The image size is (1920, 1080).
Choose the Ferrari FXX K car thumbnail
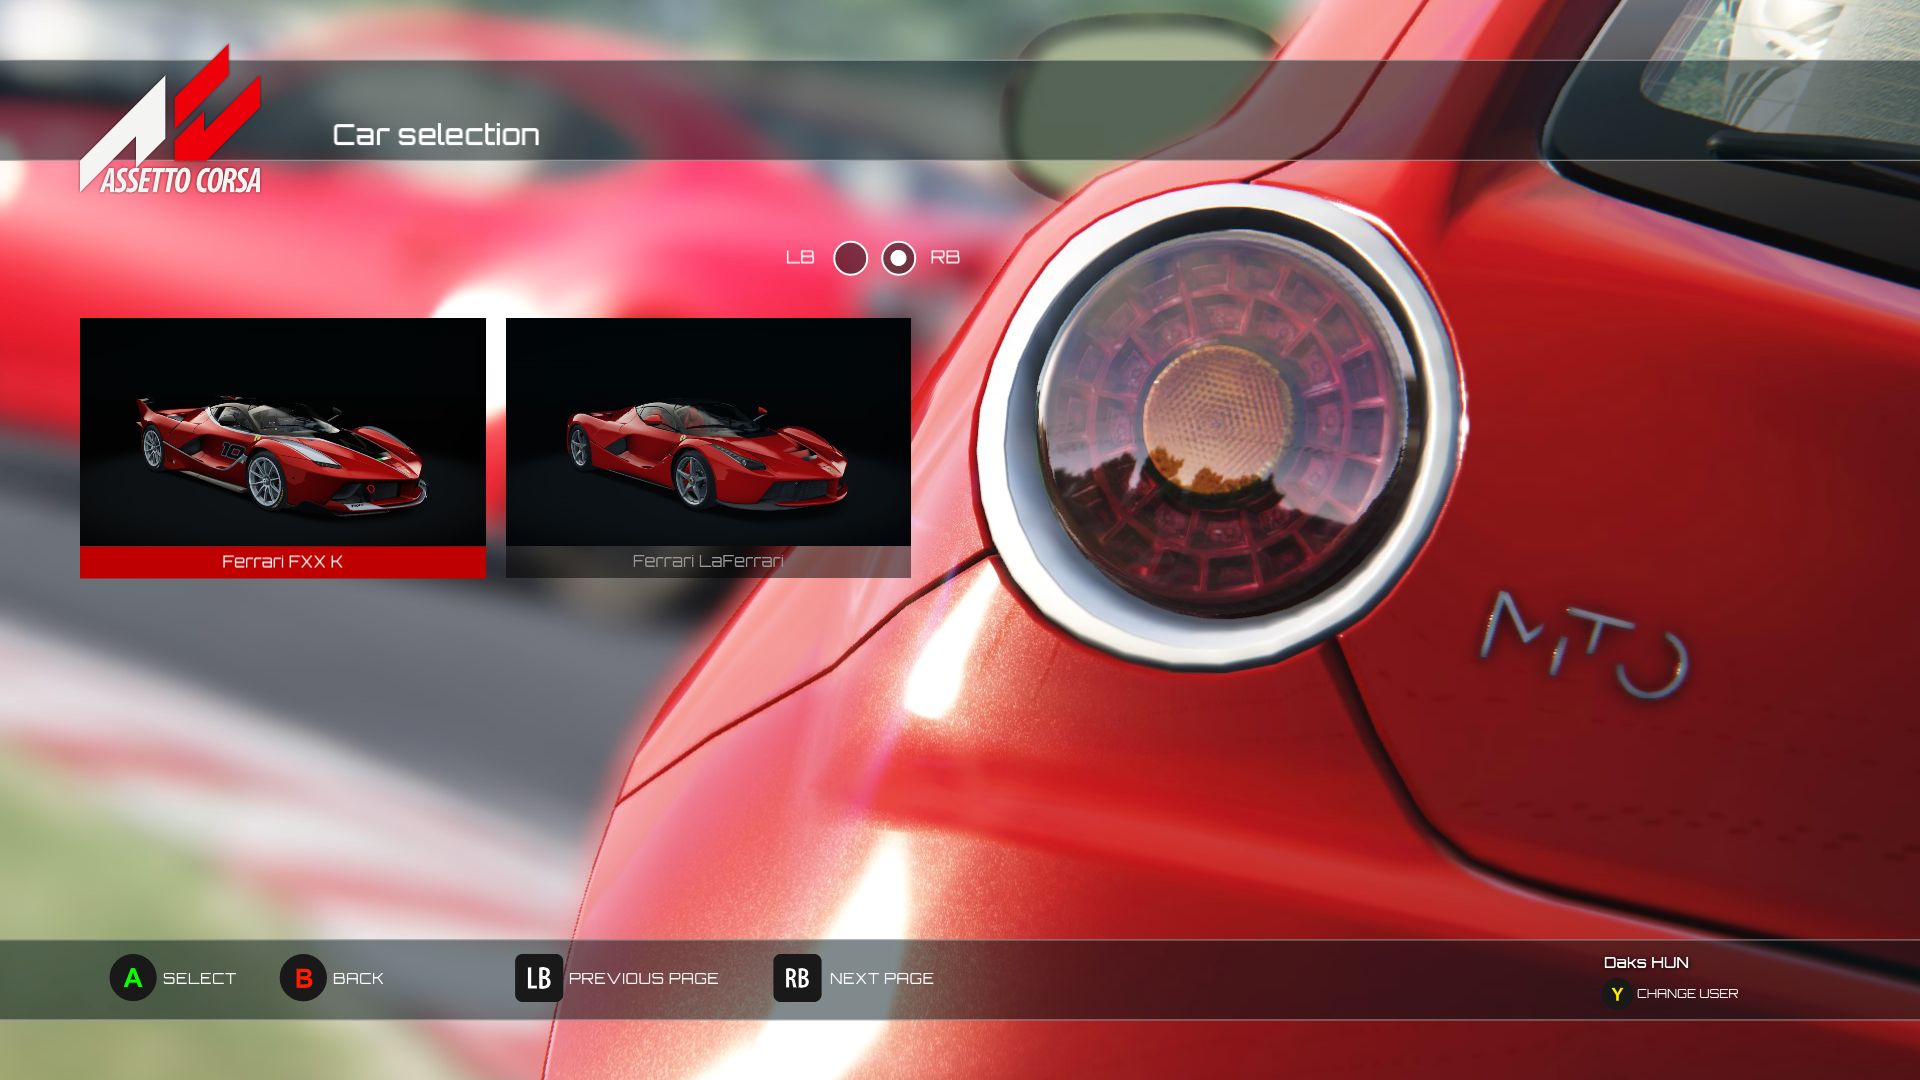point(283,432)
